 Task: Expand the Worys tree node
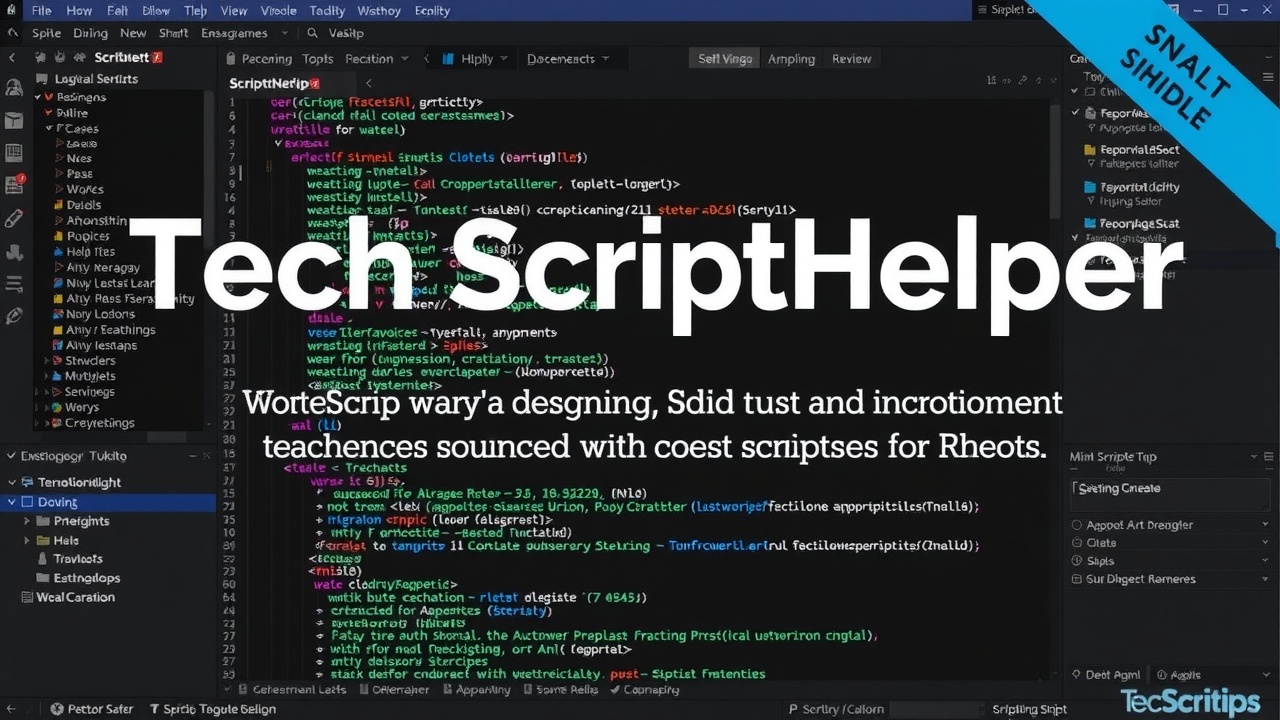coord(47,408)
